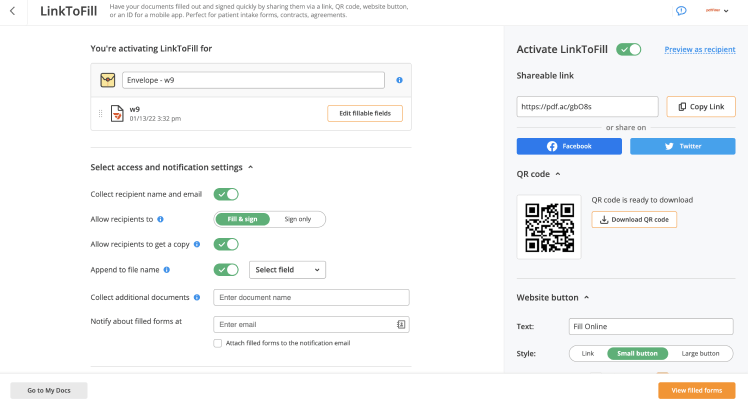The height and width of the screenshot is (403, 748).
Task: Open the chat support icon in header
Action: [681, 11]
